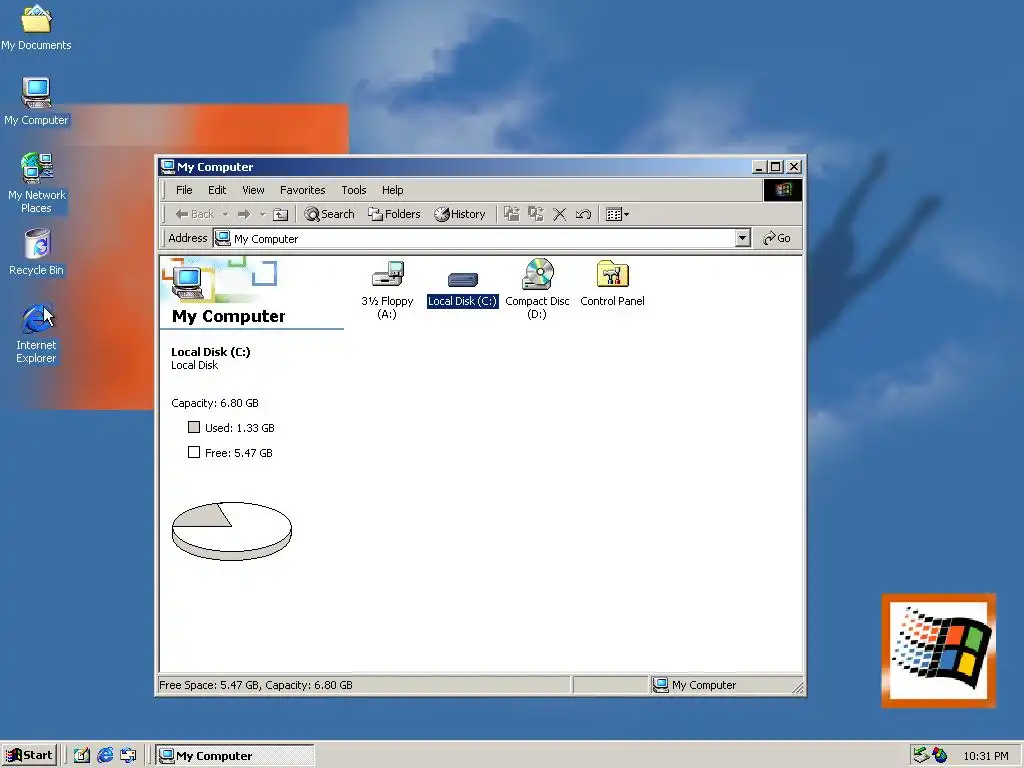The width and height of the screenshot is (1024, 768).
Task: Select the My Network Places desktop icon
Action: pos(37,183)
